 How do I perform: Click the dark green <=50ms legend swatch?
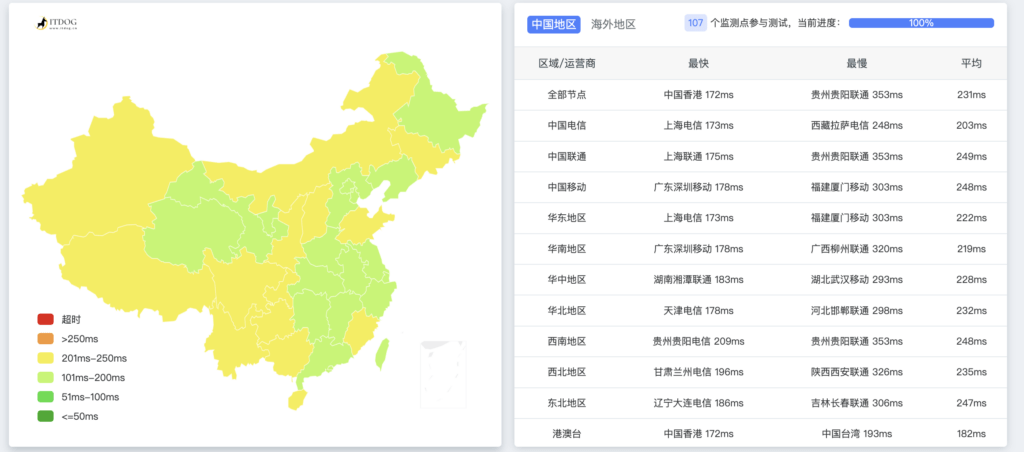[45, 416]
